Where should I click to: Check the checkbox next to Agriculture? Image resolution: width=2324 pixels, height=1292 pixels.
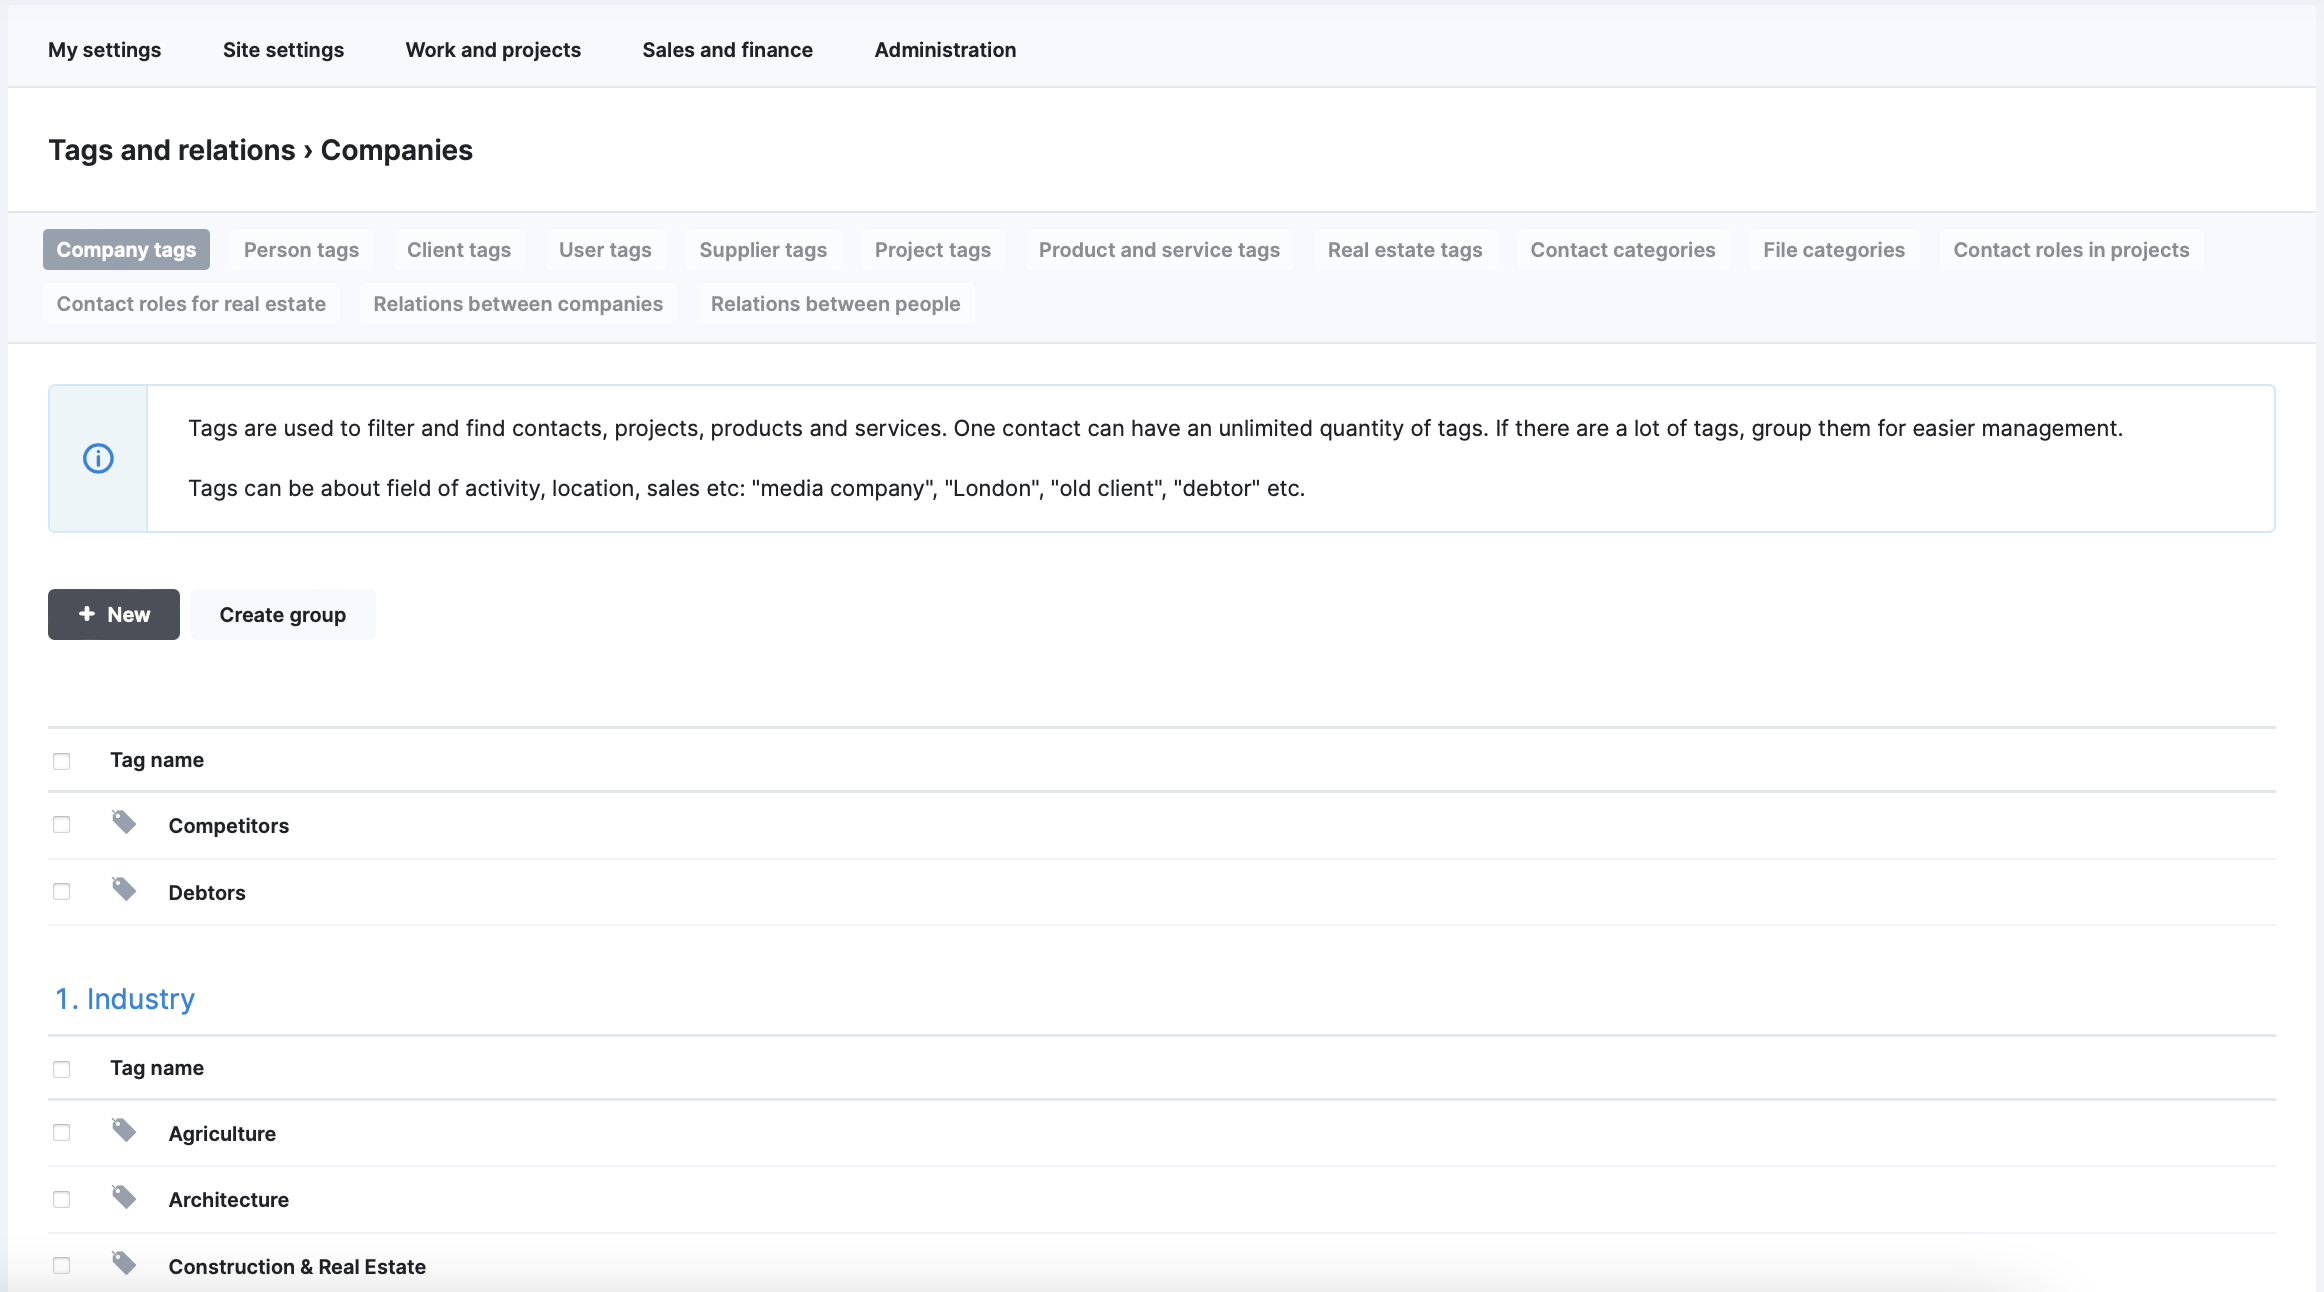[x=62, y=1132]
